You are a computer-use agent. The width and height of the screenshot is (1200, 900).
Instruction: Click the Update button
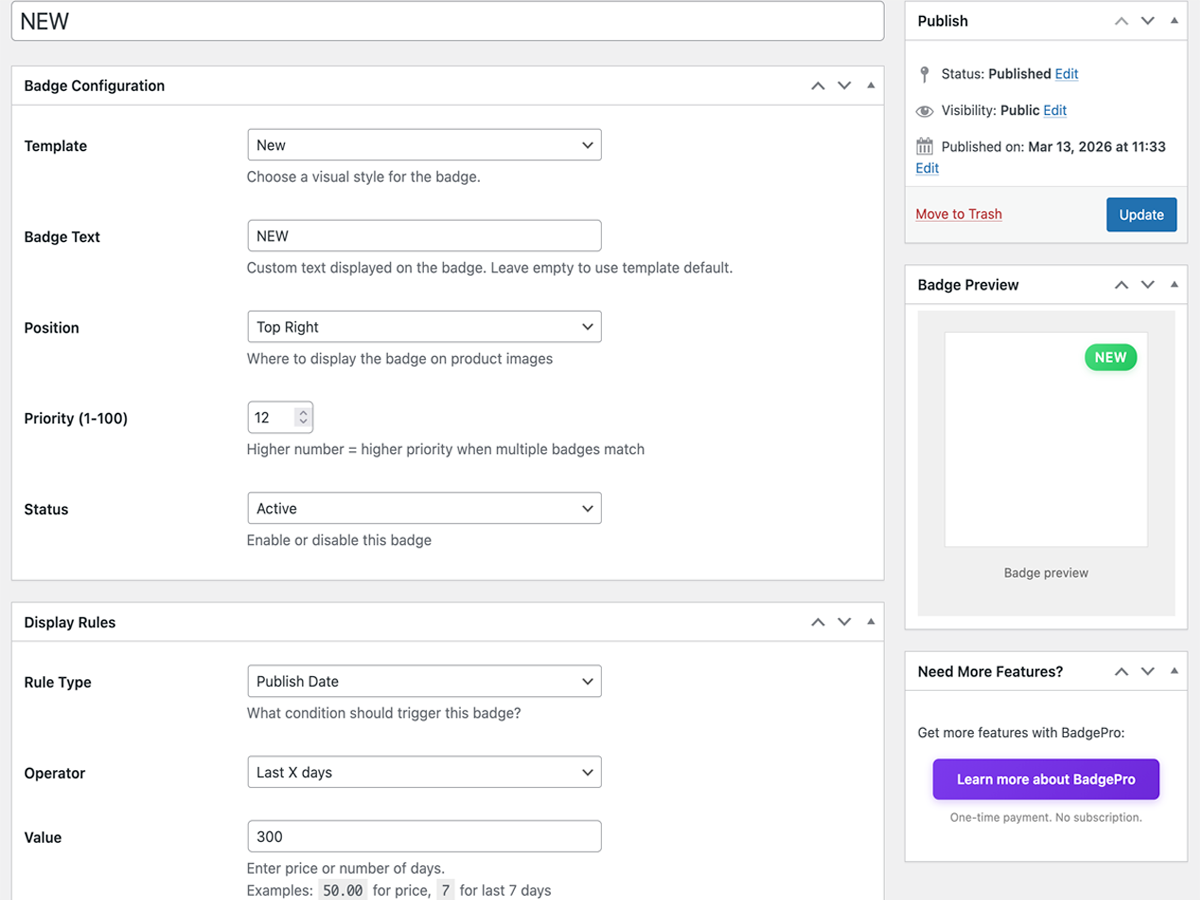(1141, 214)
